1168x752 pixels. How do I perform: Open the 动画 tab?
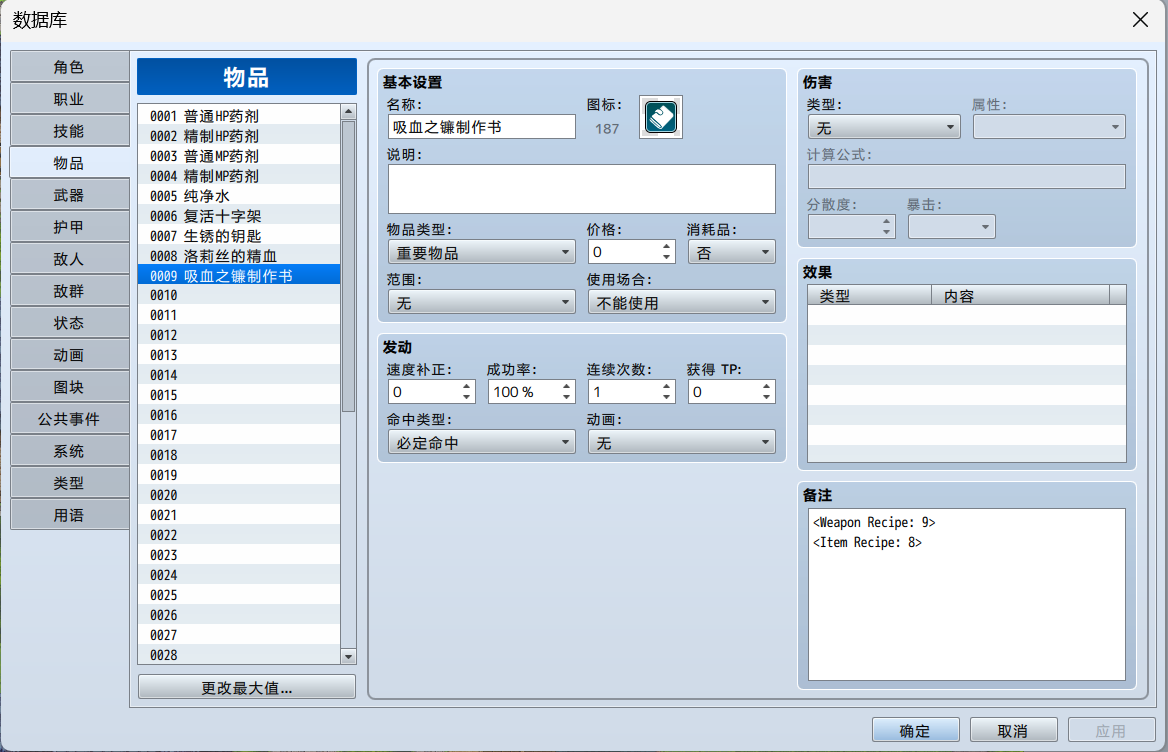point(69,355)
